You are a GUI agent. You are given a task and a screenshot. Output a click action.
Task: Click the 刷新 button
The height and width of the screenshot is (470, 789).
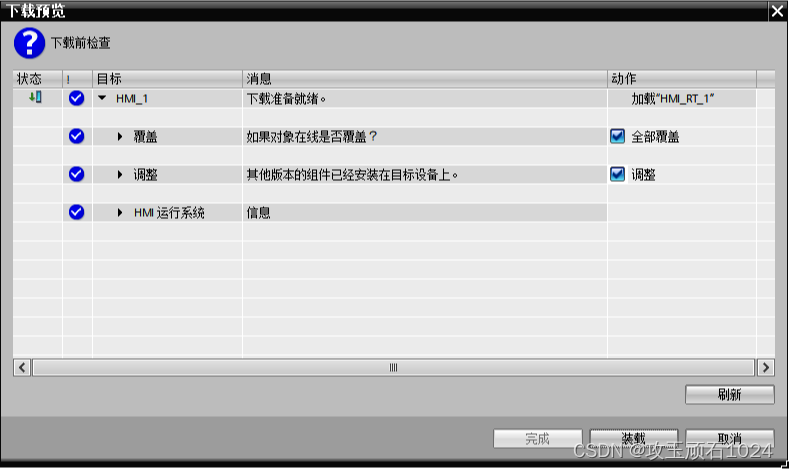click(x=730, y=395)
